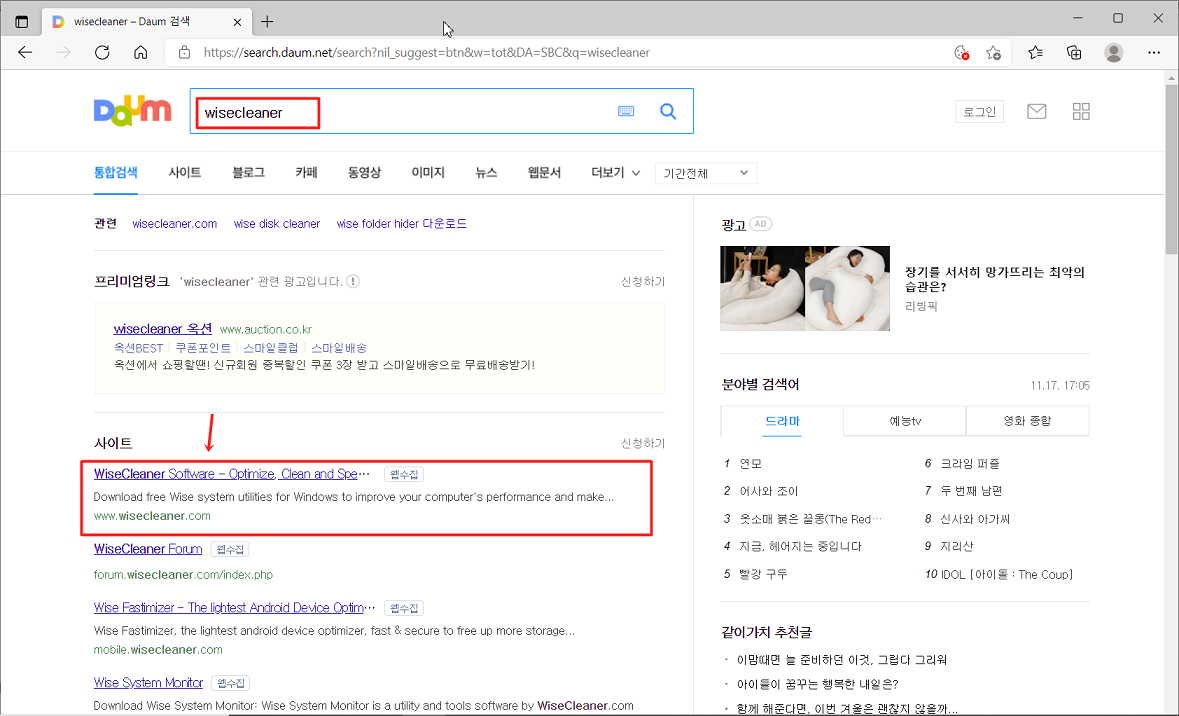The image size is (1179, 716).
Task: Click the Daum logo
Action: pyautogui.click(x=132, y=111)
